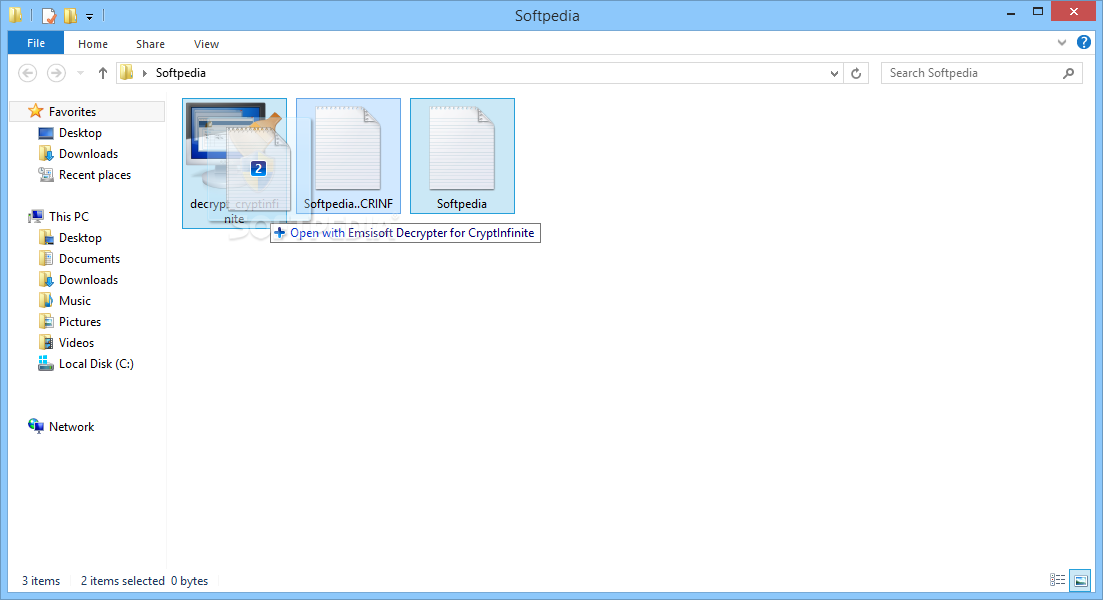This screenshot has height=600, width=1103.
Task: Open the recent locations dropdown arrow
Action: pos(80,73)
